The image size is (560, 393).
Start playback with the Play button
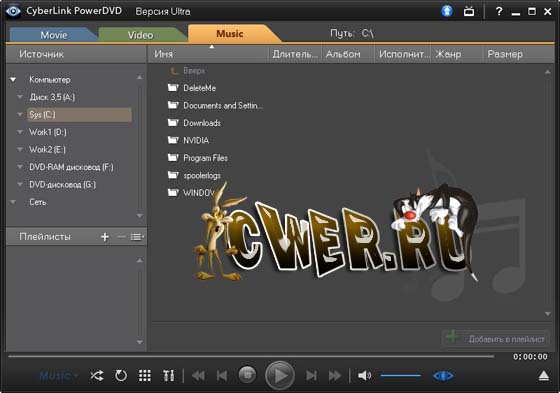(280, 375)
